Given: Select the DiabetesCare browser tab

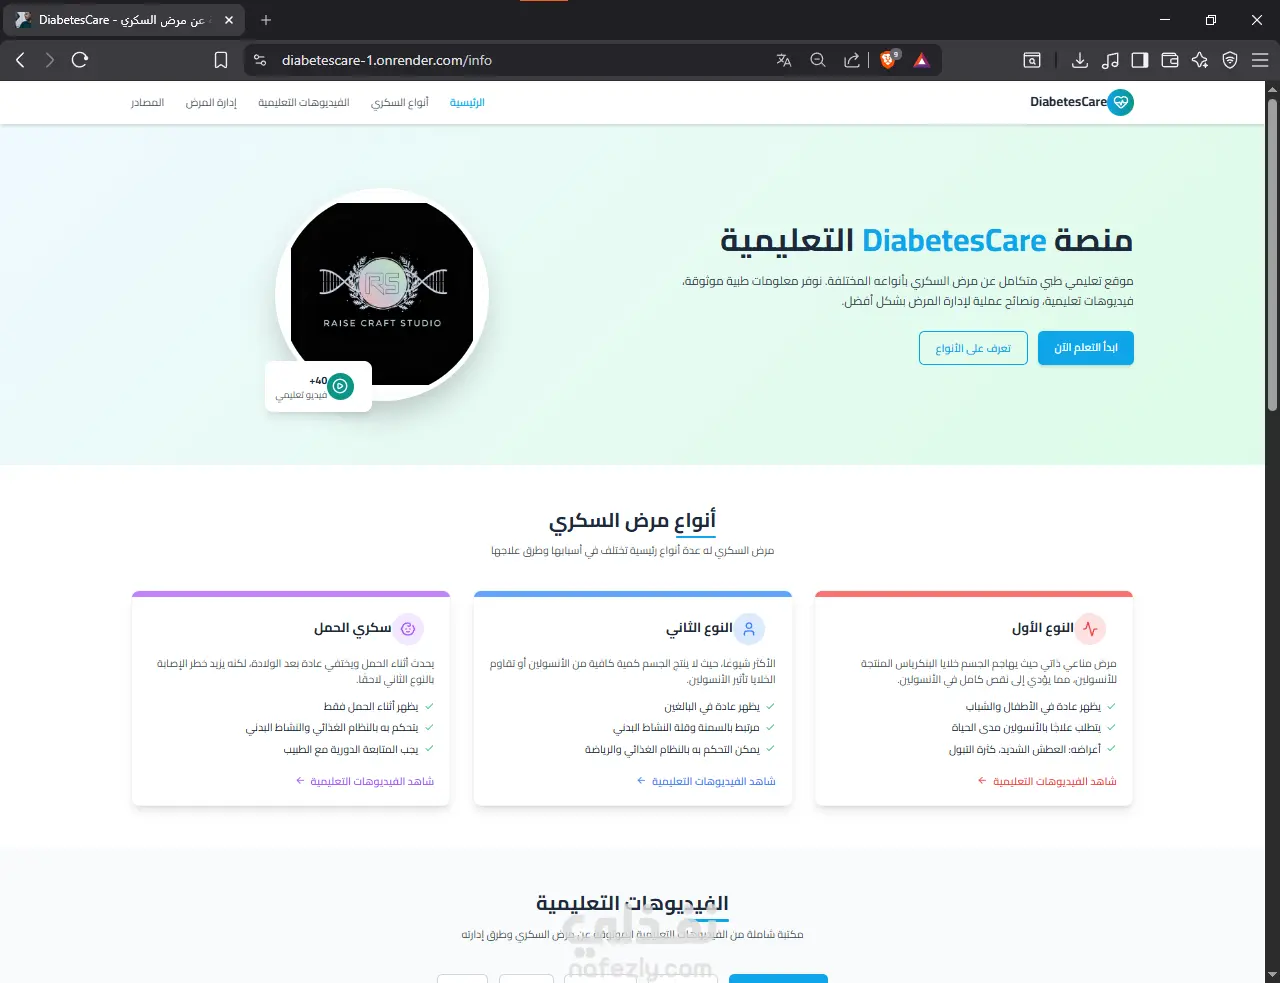Looking at the screenshot, I should (125, 20).
